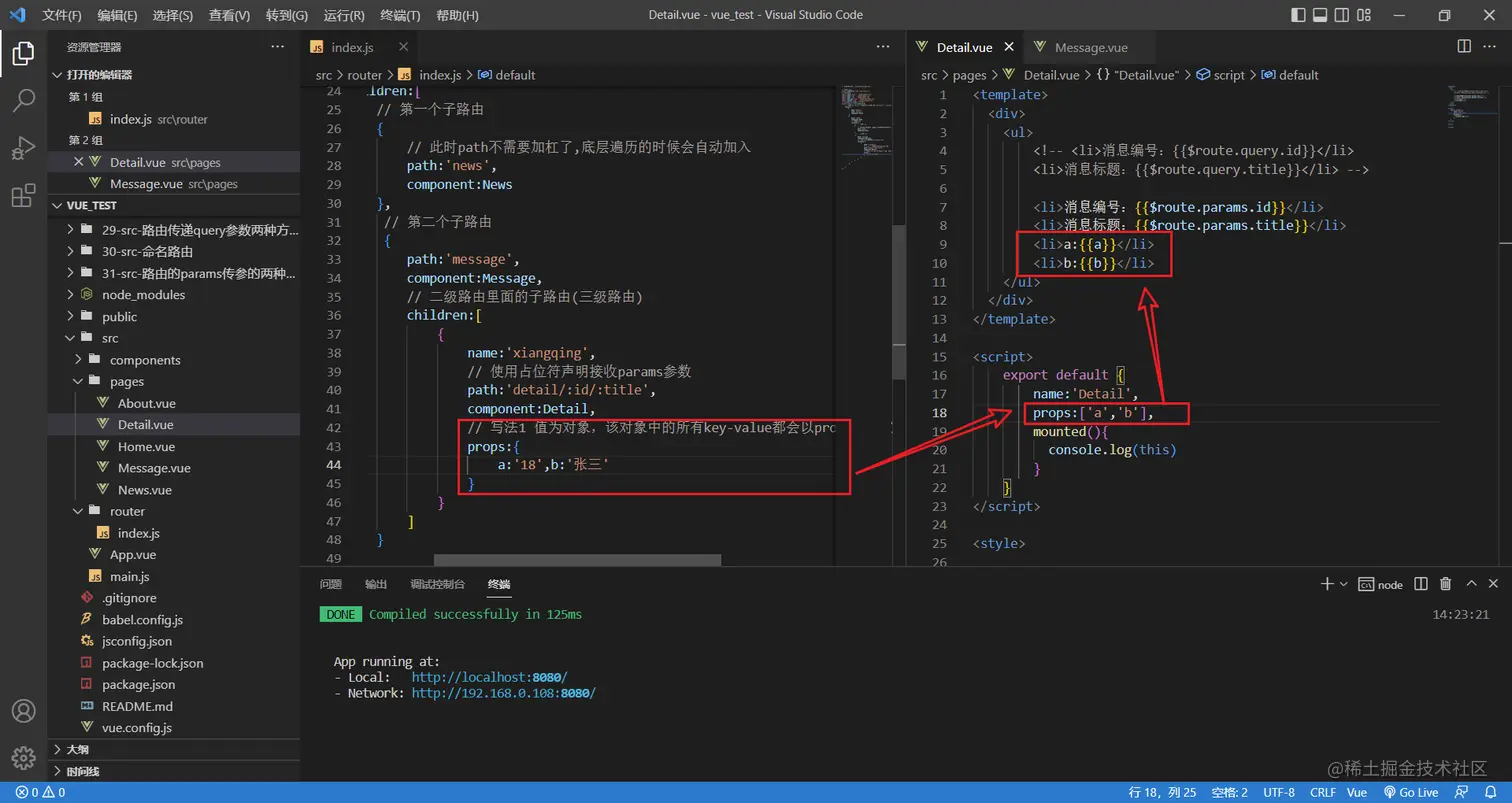Kill the terminal with trash icon
Image resolution: width=1512 pixels, height=803 pixels.
coord(1445,584)
